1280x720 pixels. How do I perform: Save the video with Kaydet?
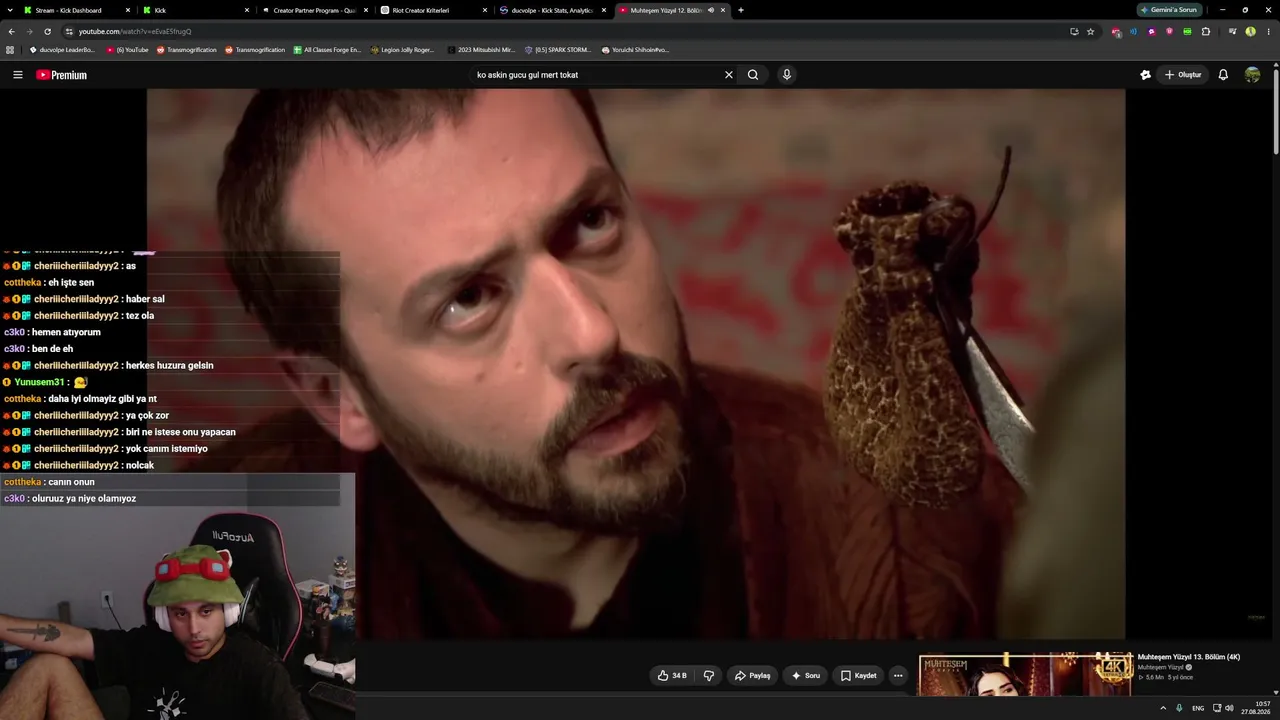pos(858,676)
